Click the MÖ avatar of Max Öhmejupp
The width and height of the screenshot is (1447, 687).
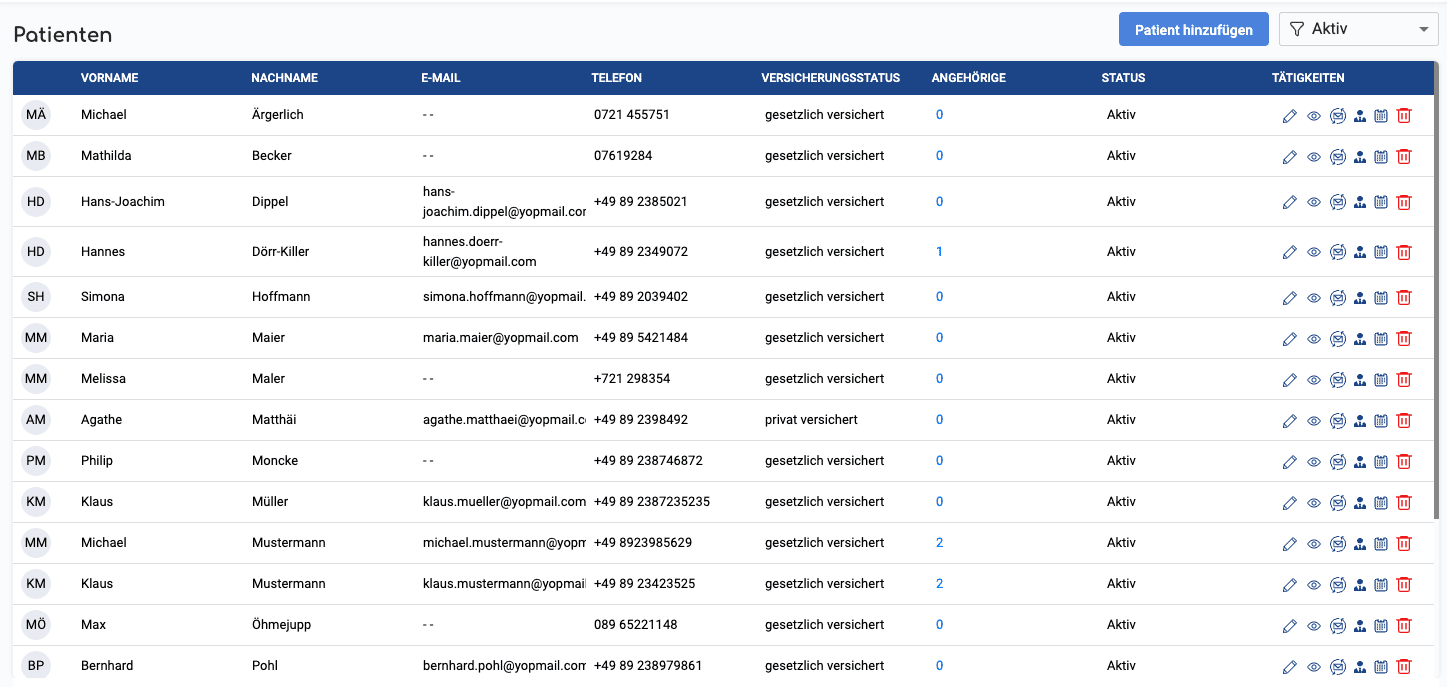pyautogui.click(x=36, y=625)
